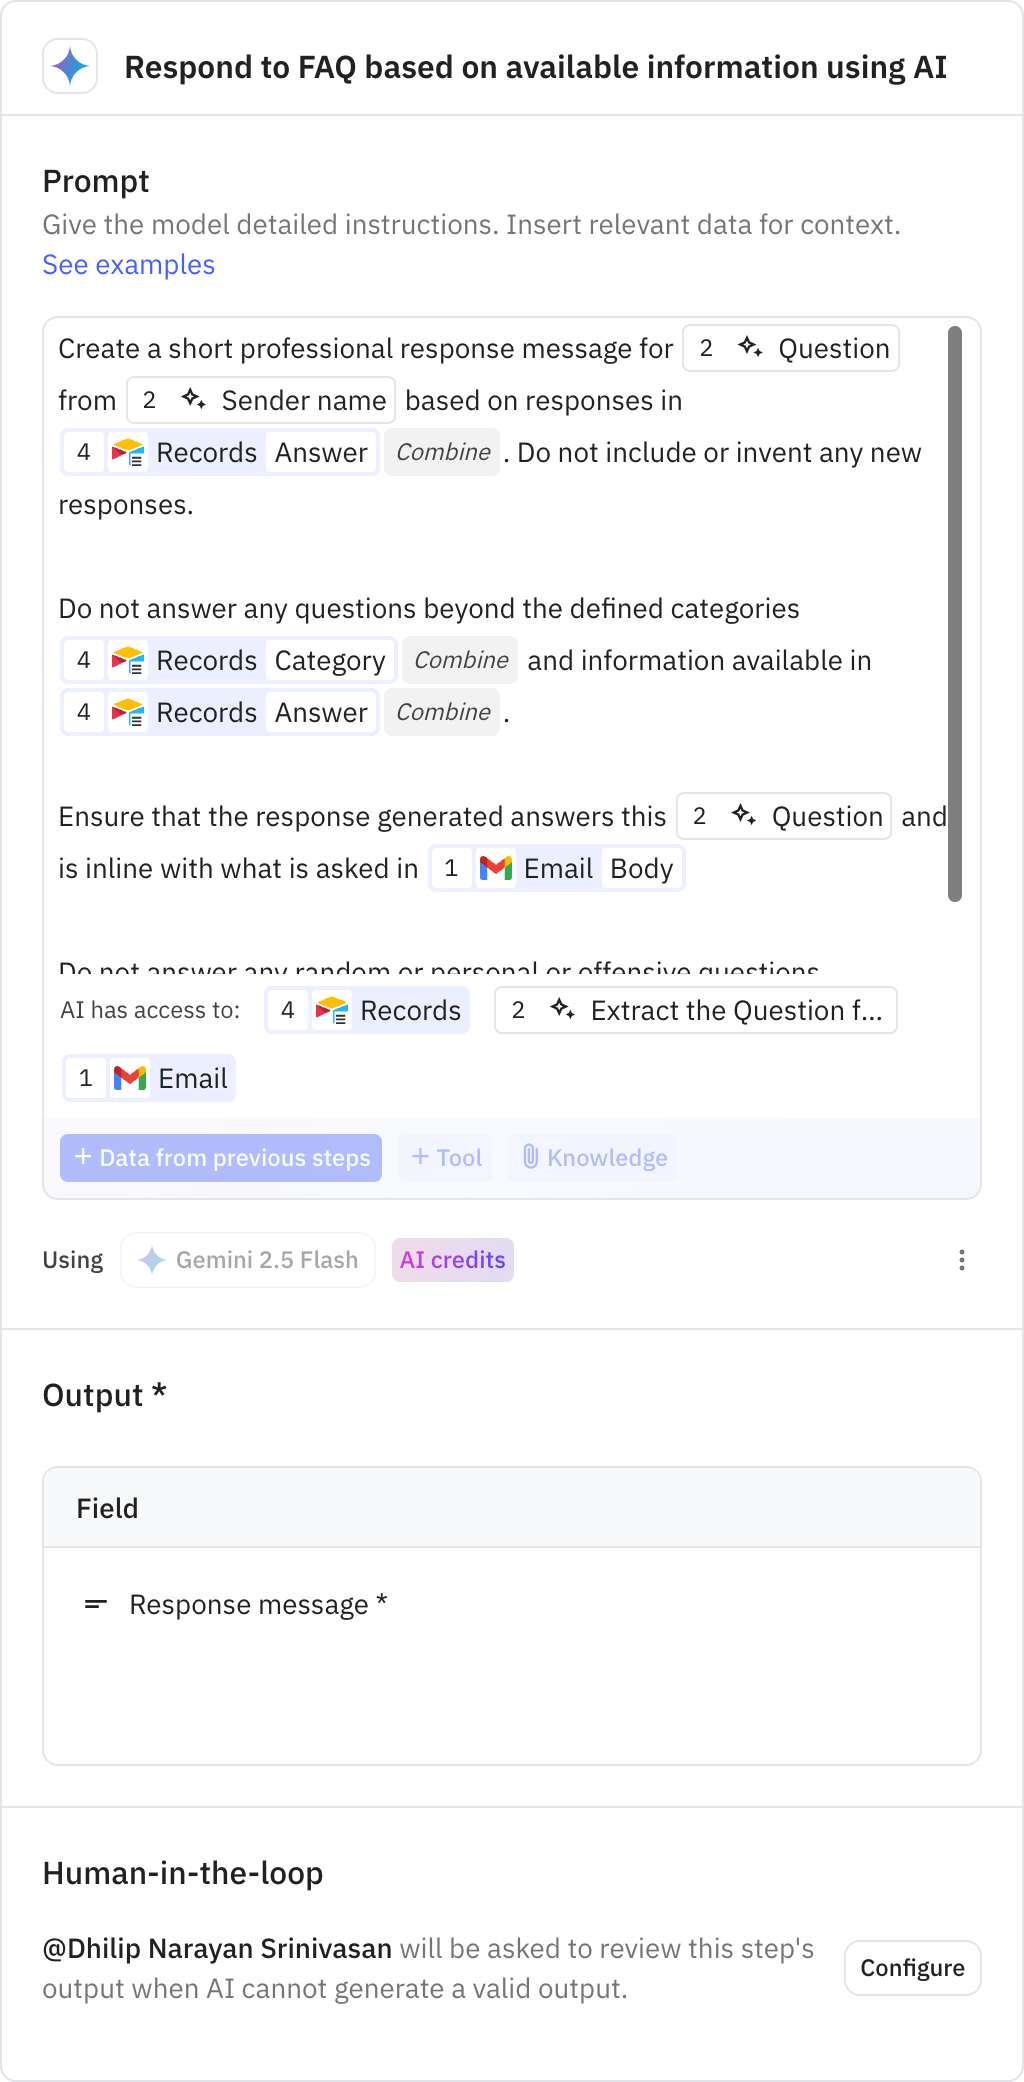The width and height of the screenshot is (1024, 2082).
Task: Click the Sender name variable chip
Action: [x=261, y=401]
